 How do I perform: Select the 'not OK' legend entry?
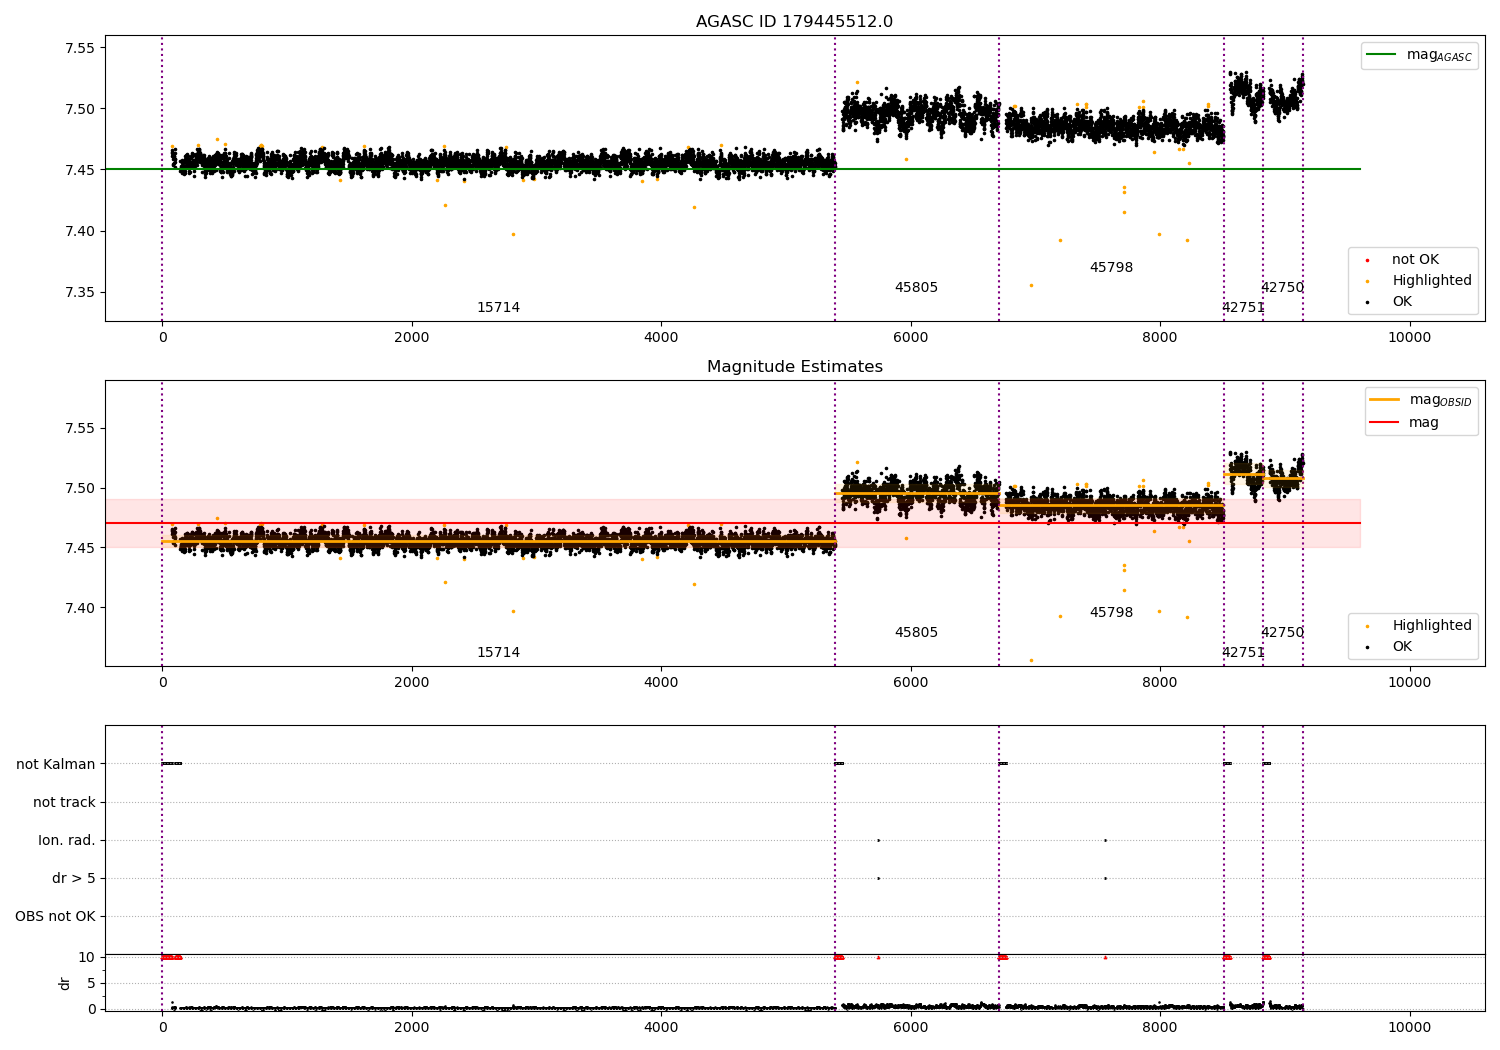(1415, 259)
